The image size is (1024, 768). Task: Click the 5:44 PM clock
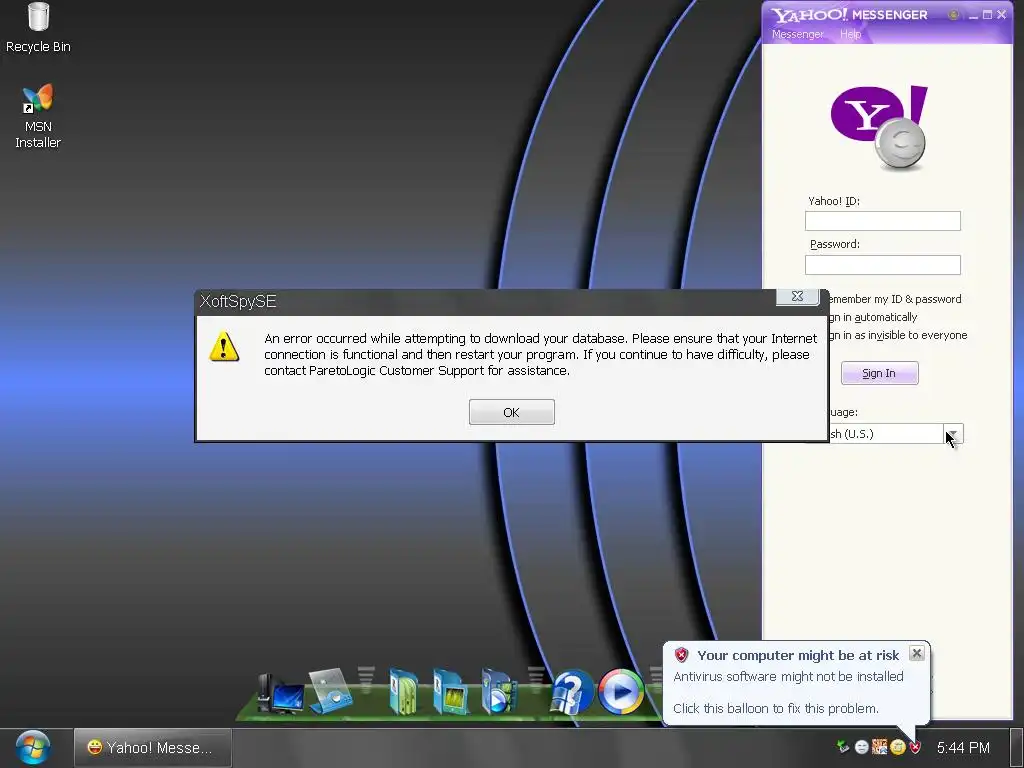[963, 748]
